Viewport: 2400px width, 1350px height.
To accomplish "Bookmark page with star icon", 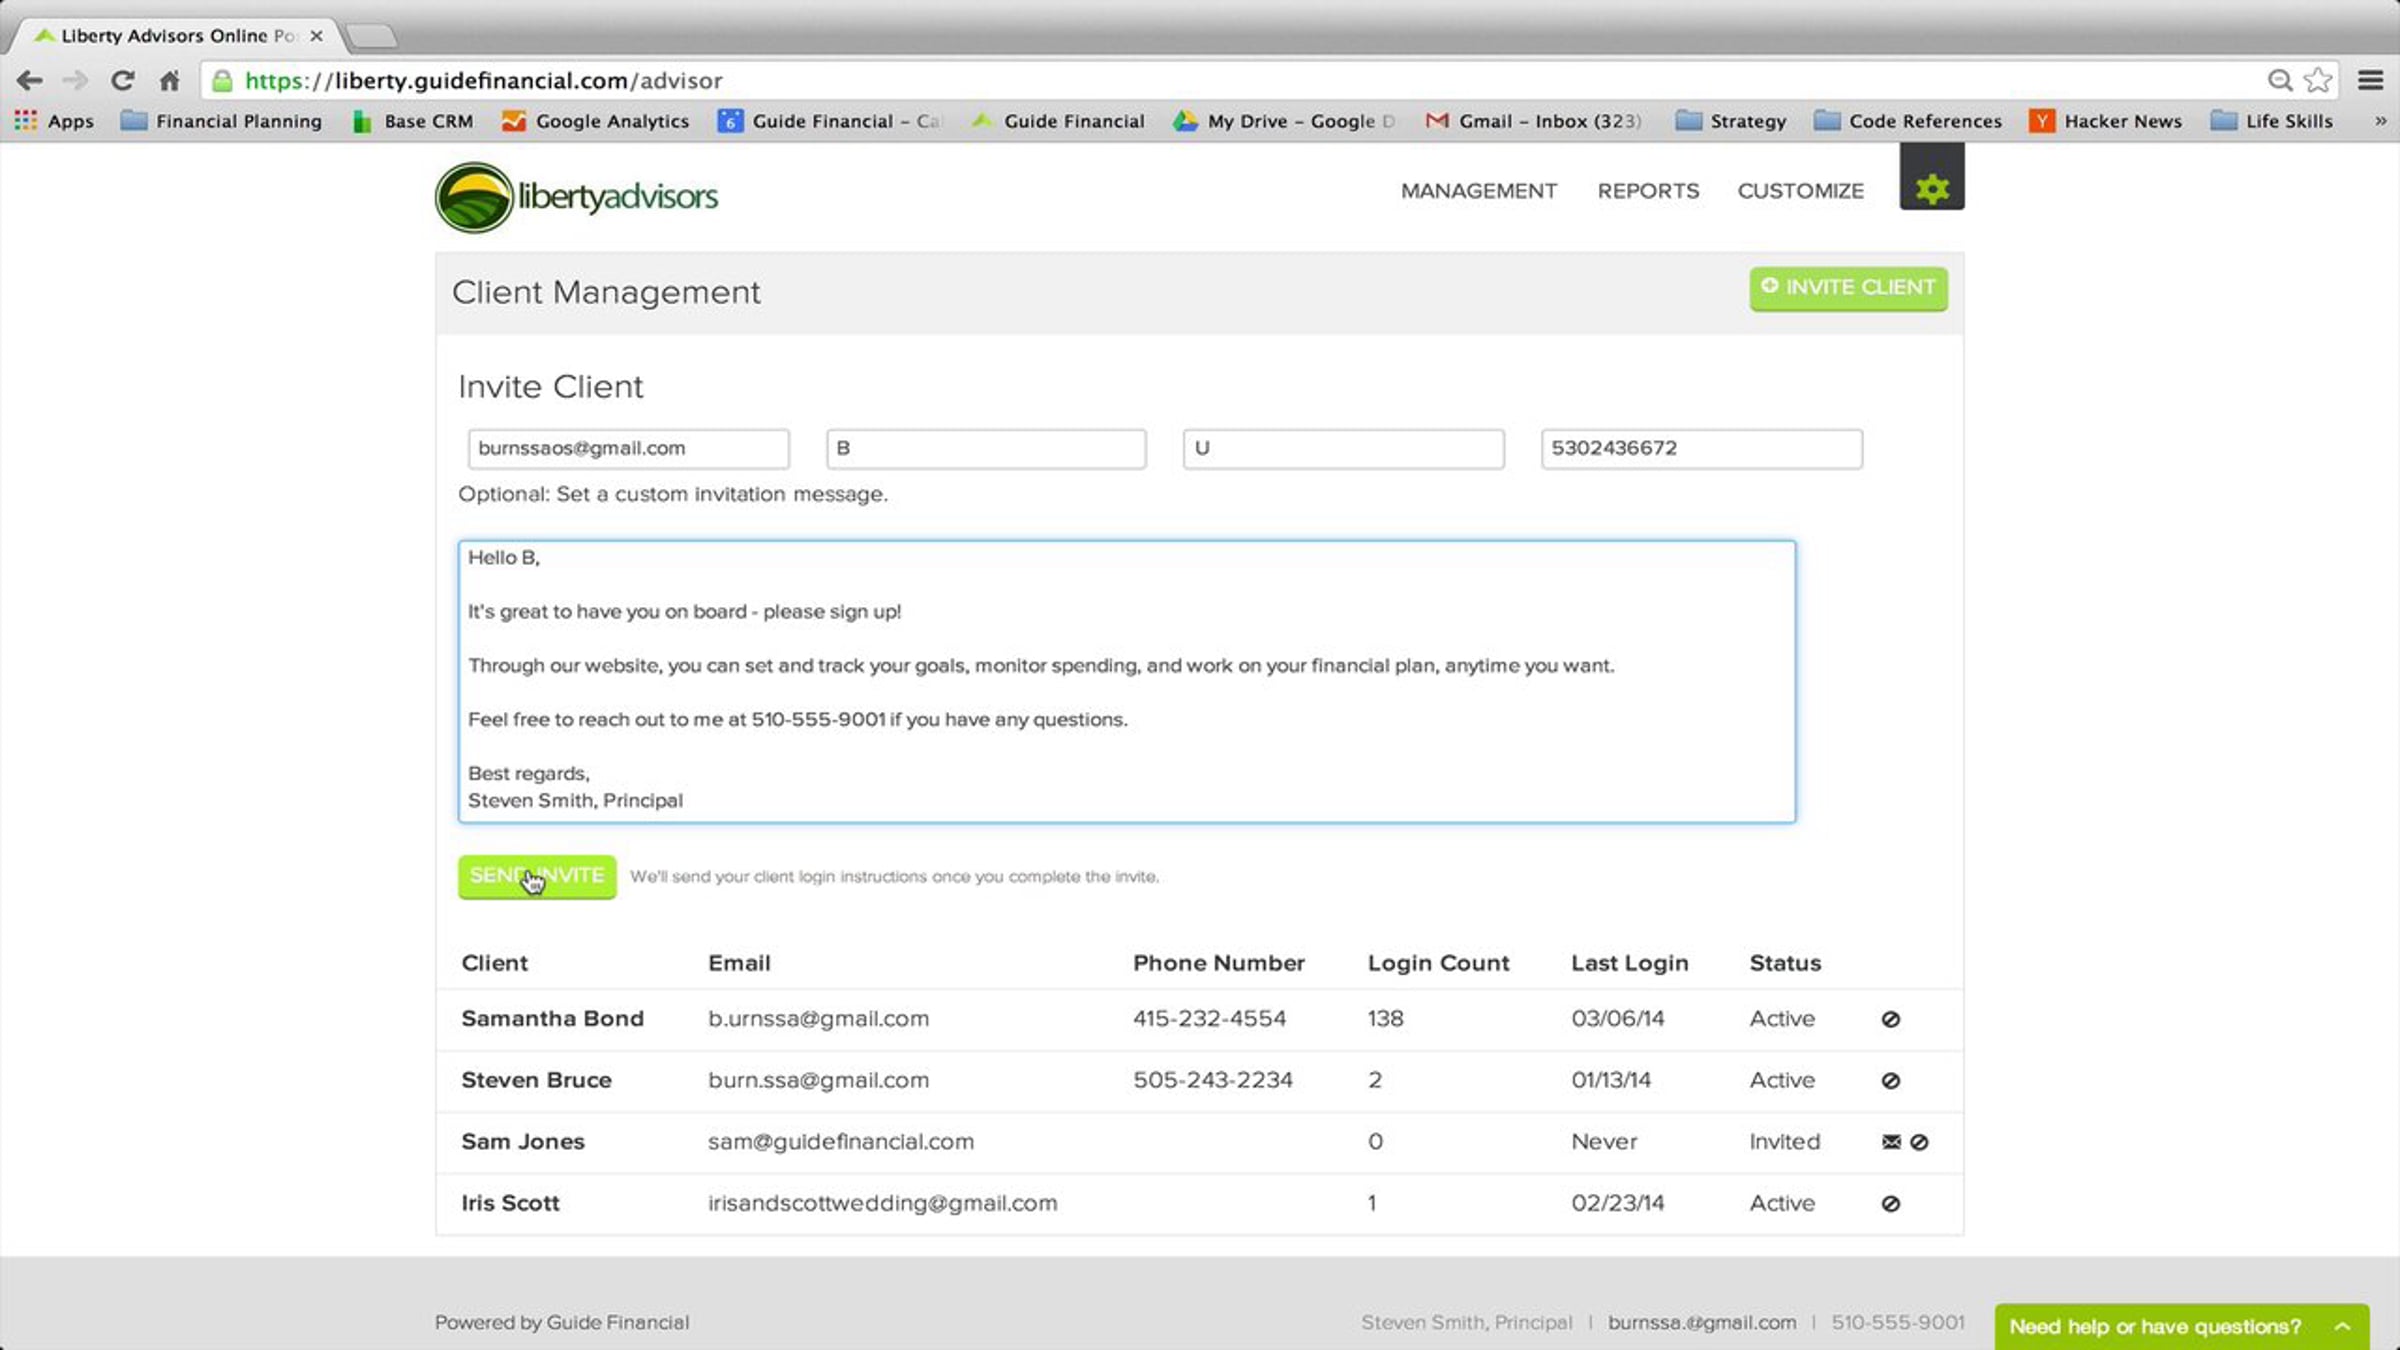I will 2318,80.
